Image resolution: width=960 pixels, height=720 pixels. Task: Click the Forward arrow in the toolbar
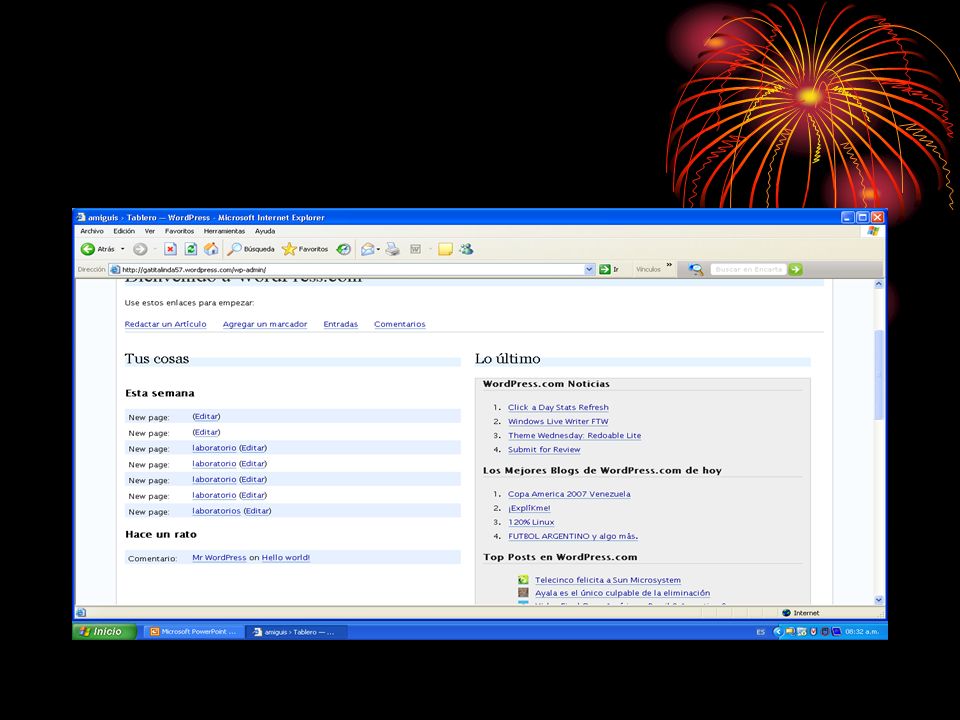point(140,249)
